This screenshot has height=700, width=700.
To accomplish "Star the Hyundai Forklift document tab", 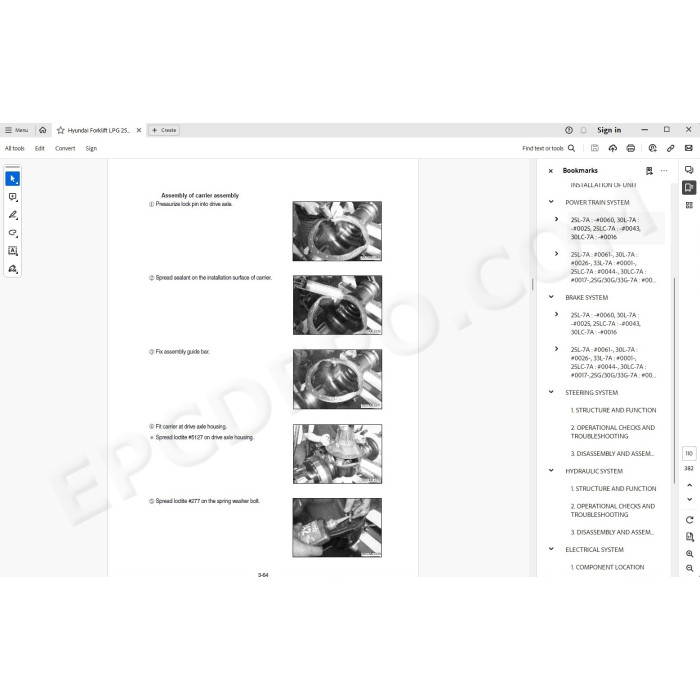I will [x=61, y=130].
